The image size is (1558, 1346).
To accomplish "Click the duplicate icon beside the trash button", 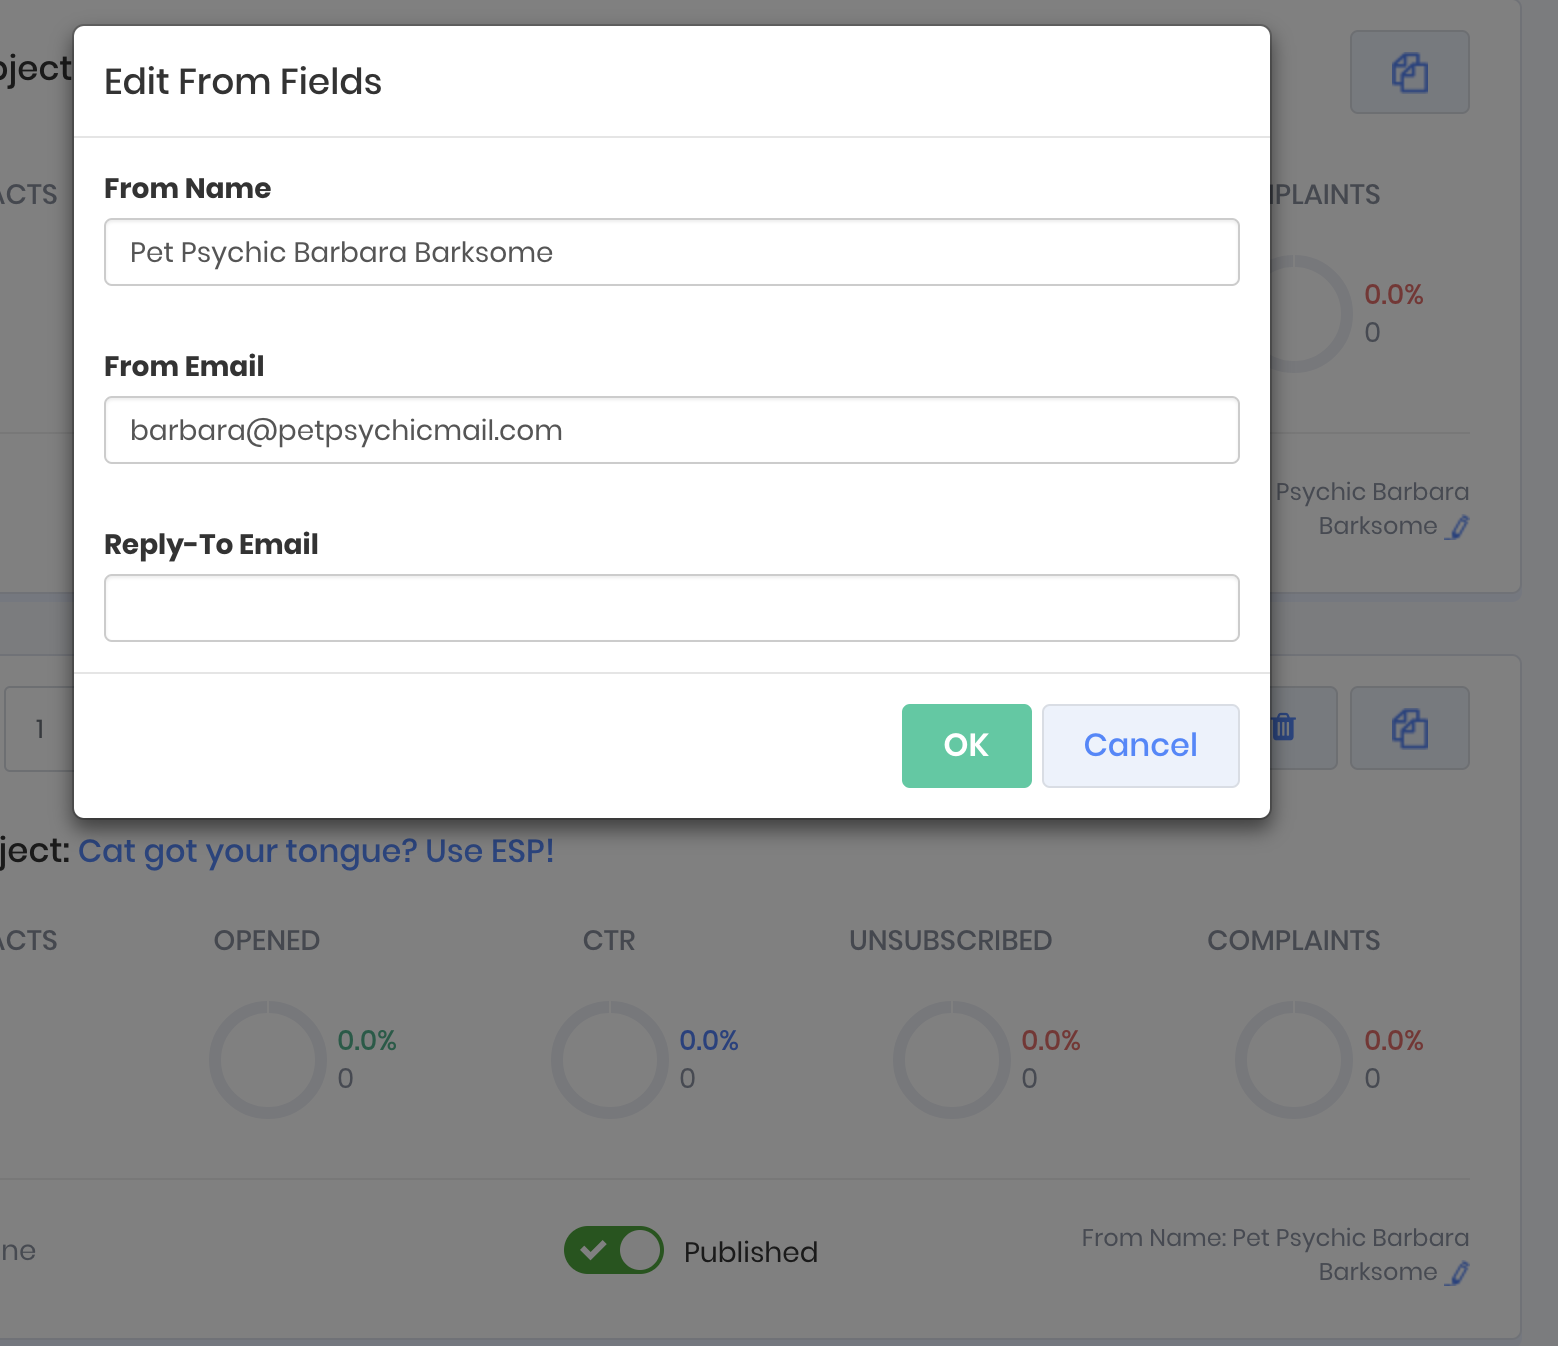I will [x=1409, y=728].
